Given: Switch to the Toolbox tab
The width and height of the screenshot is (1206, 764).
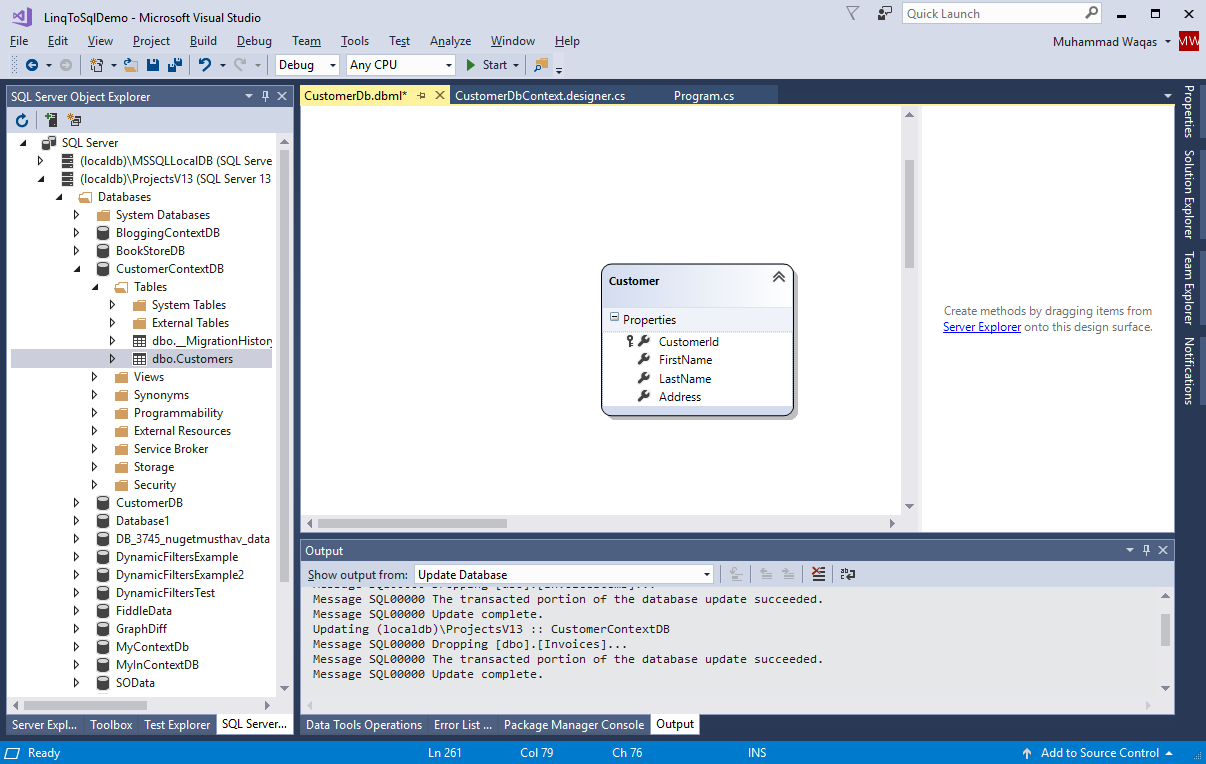Looking at the screenshot, I should pyautogui.click(x=111, y=725).
